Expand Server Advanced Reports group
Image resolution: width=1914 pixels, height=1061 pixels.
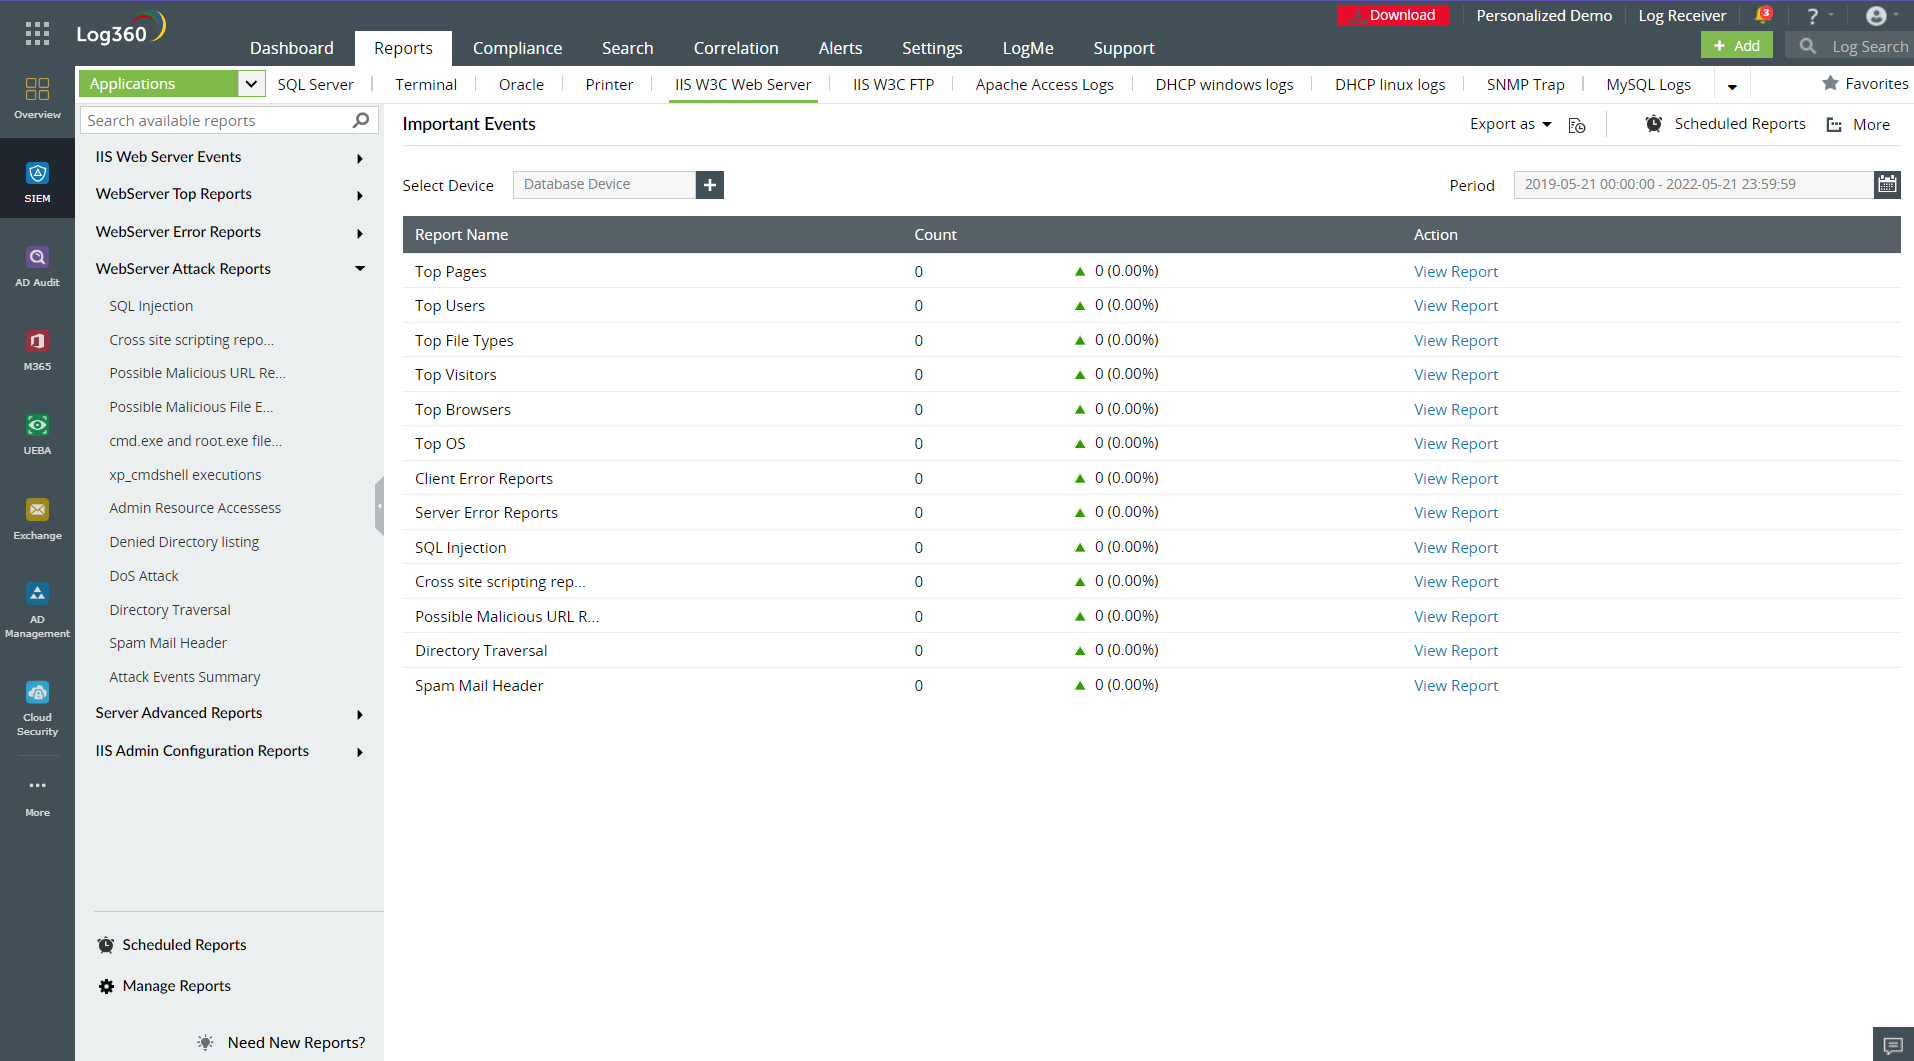click(x=359, y=714)
